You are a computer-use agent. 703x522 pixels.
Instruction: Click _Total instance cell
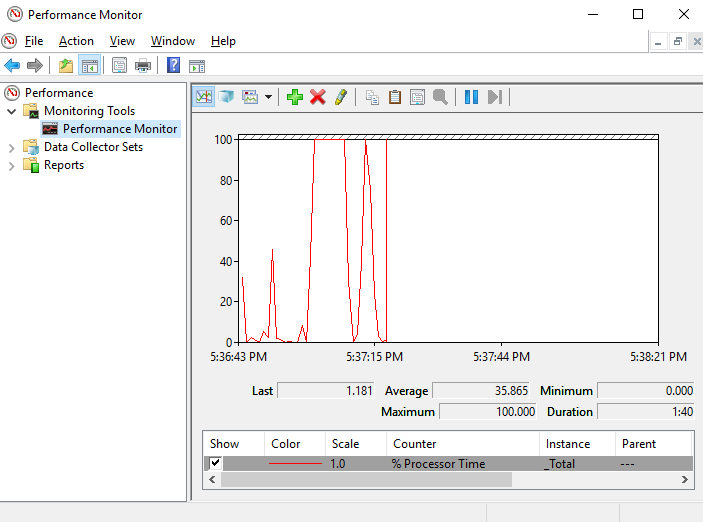coord(559,463)
